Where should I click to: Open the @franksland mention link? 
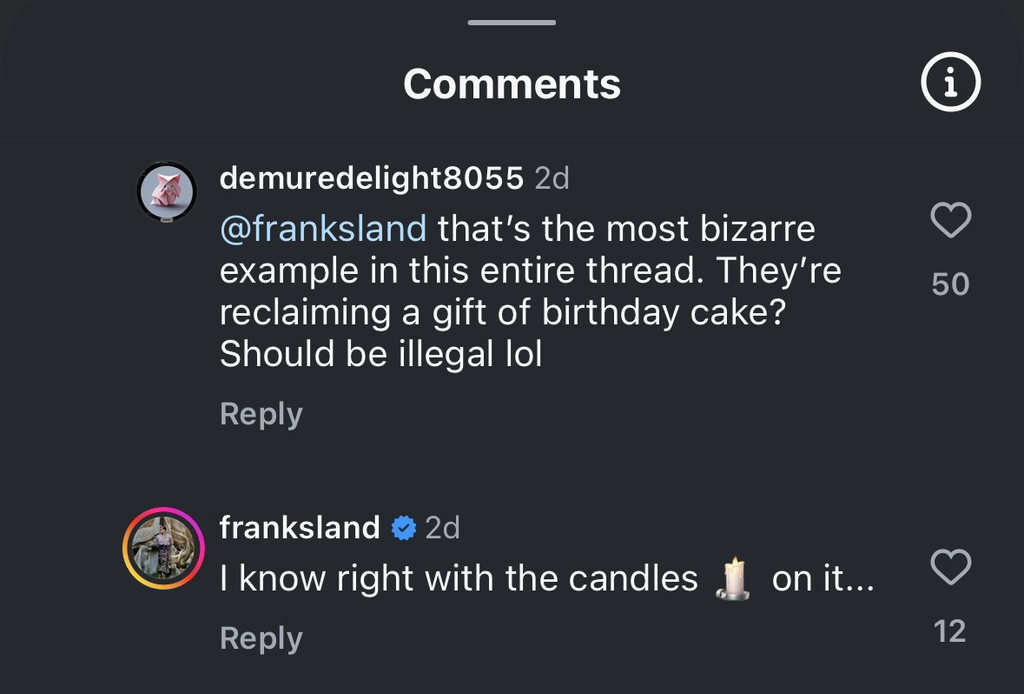tap(323, 229)
